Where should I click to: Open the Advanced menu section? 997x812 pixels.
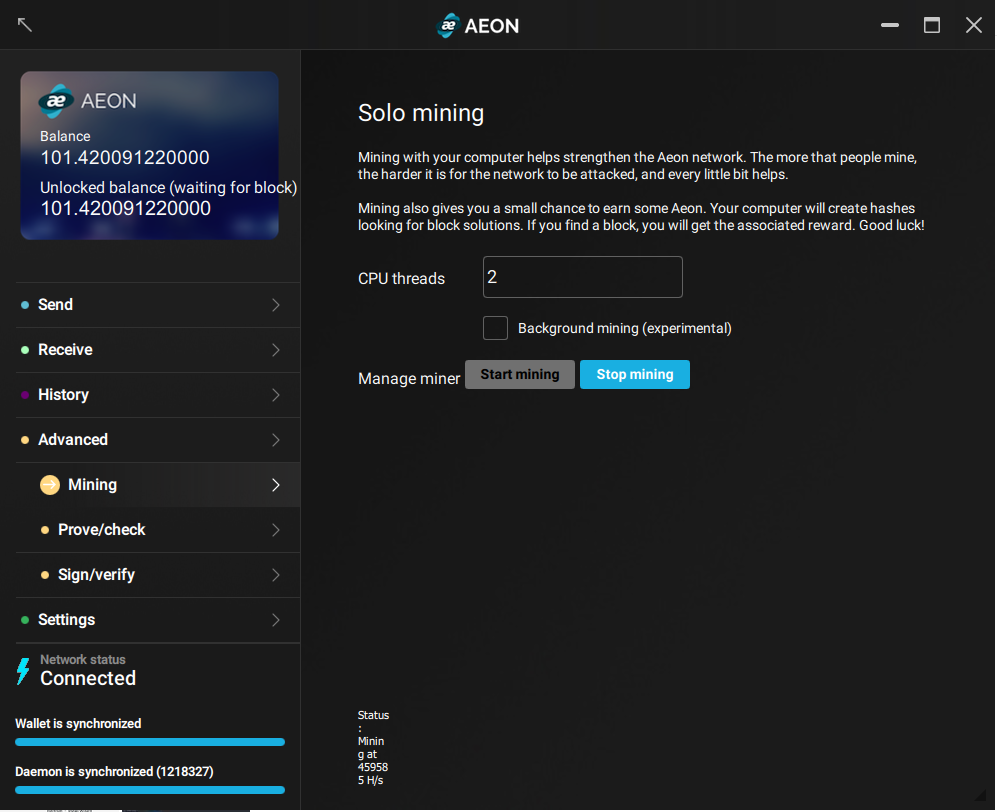tap(158, 440)
